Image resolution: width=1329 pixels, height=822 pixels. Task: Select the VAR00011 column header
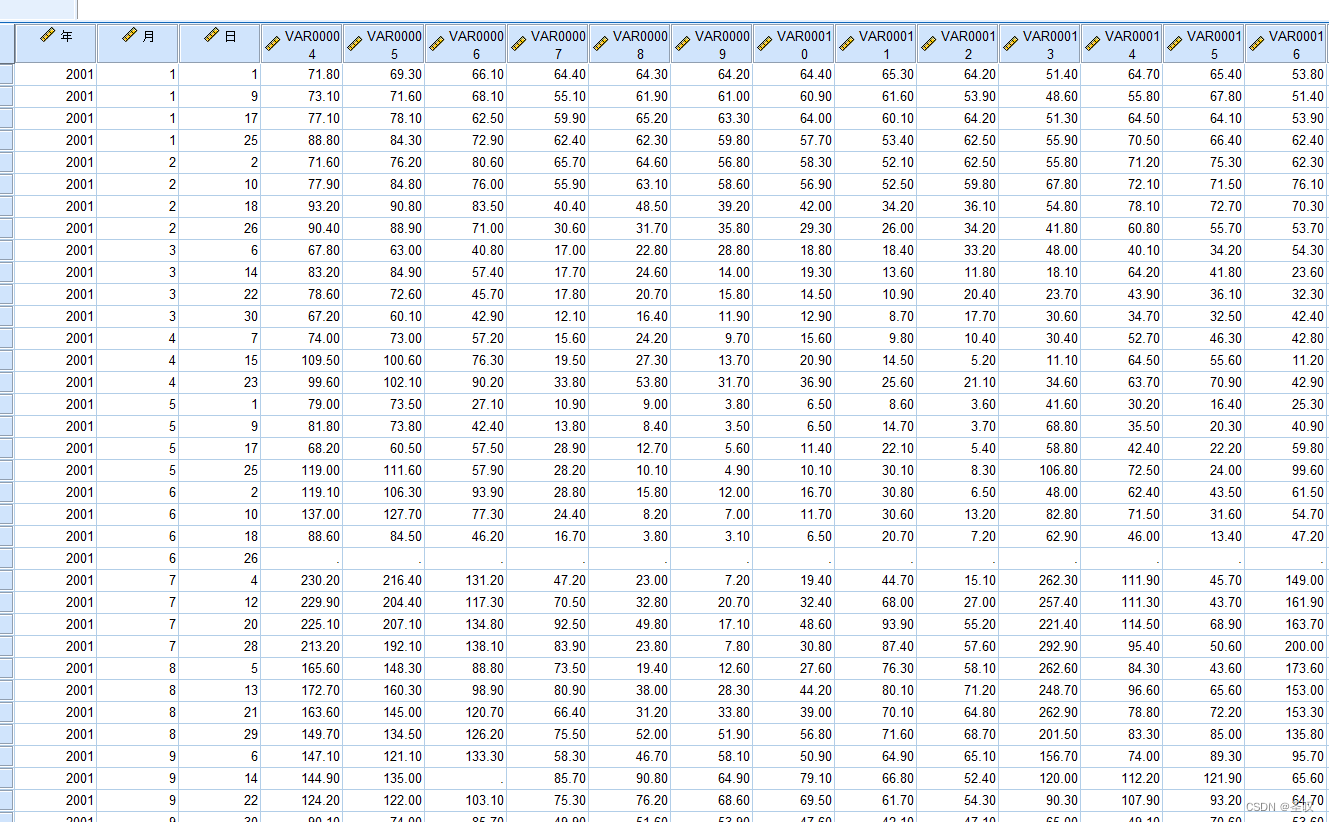(x=876, y=44)
